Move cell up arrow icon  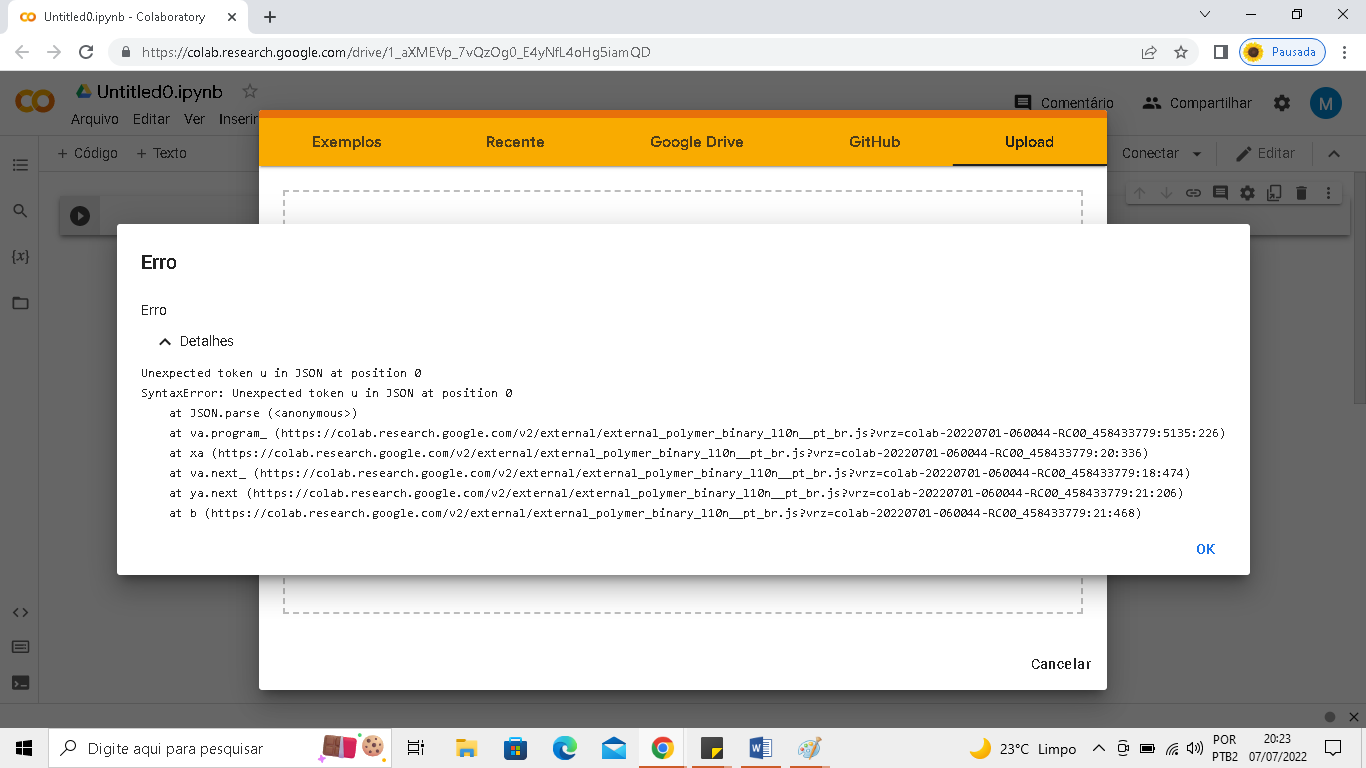pyautogui.click(x=1139, y=193)
